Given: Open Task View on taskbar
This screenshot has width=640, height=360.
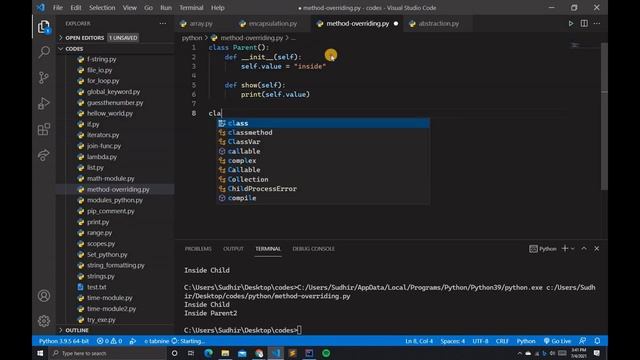Looking at the screenshot, I should coord(191,353).
